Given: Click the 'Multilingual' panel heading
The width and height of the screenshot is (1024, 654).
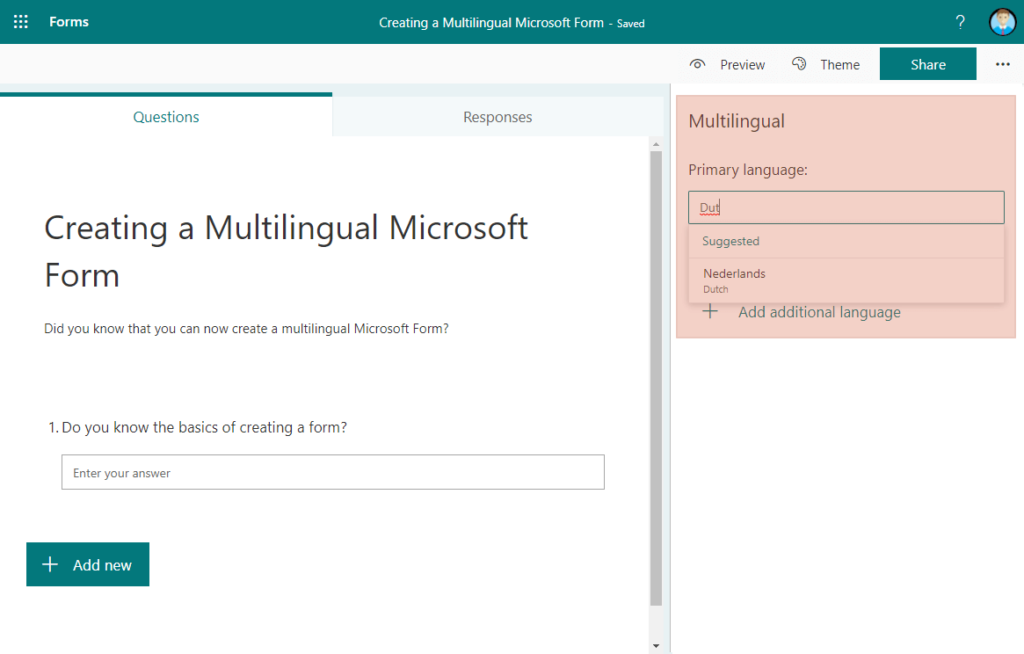Looking at the screenshot, I should pyautogui.click(x=737, y=121).
